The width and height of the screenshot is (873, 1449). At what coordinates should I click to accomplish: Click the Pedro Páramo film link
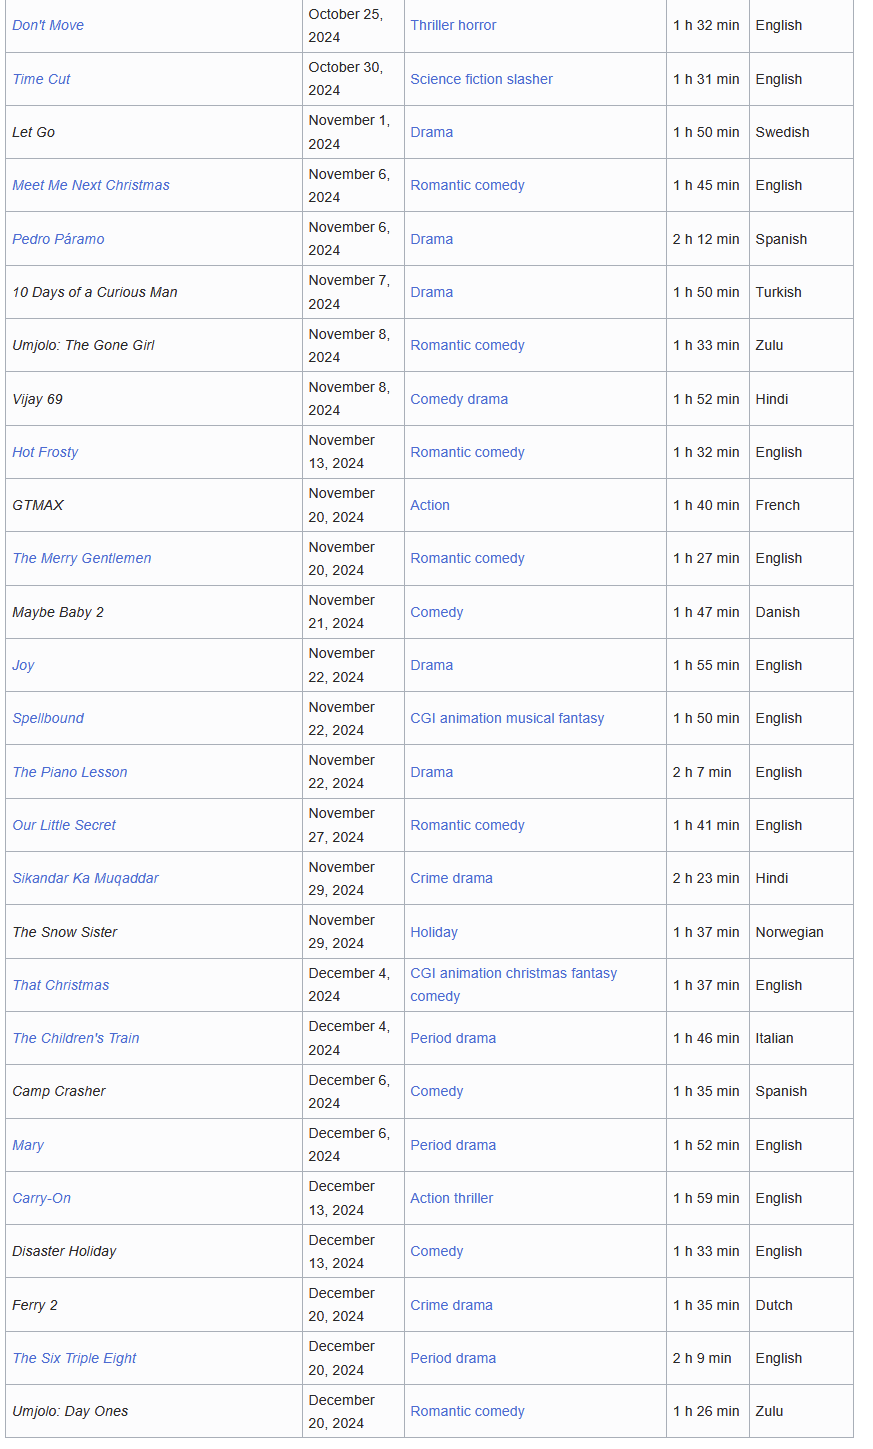pos(58,239)
